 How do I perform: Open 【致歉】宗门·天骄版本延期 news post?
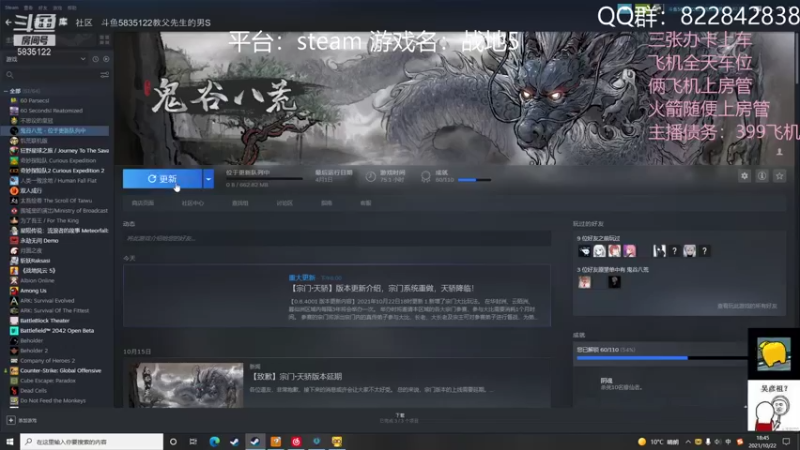coord(295,377)
